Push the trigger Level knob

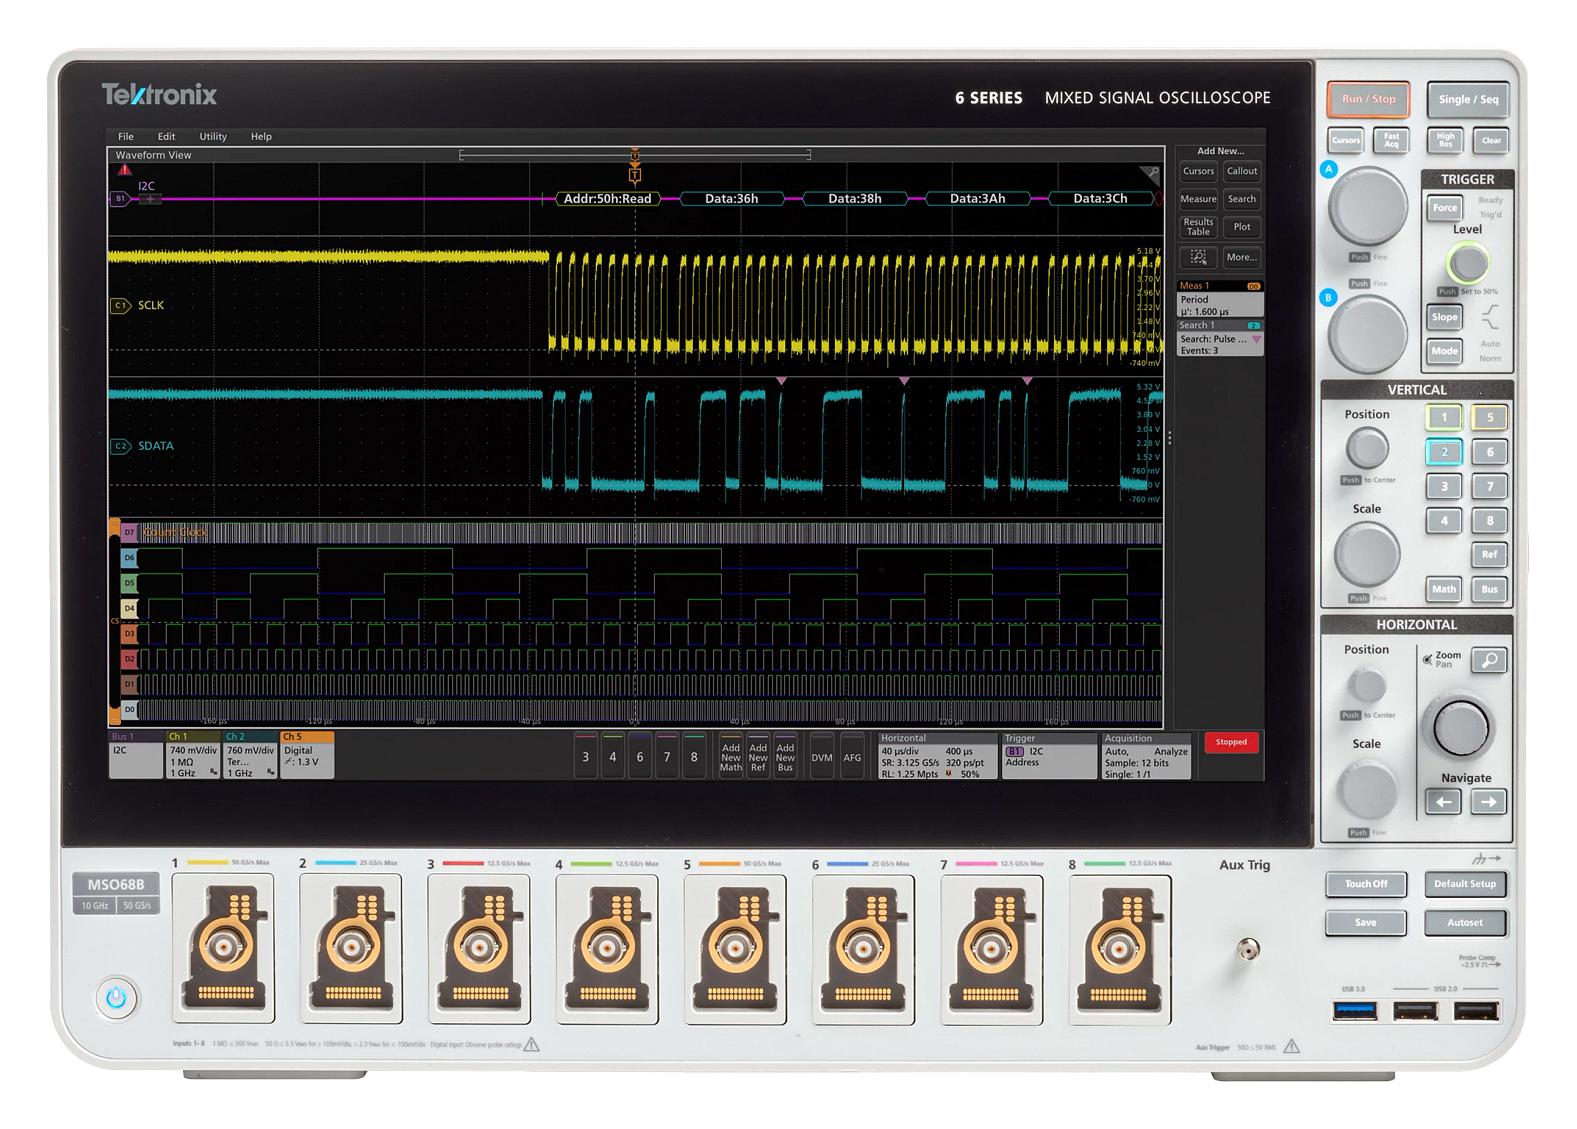pyautogui.click(x=1467, y=264)
